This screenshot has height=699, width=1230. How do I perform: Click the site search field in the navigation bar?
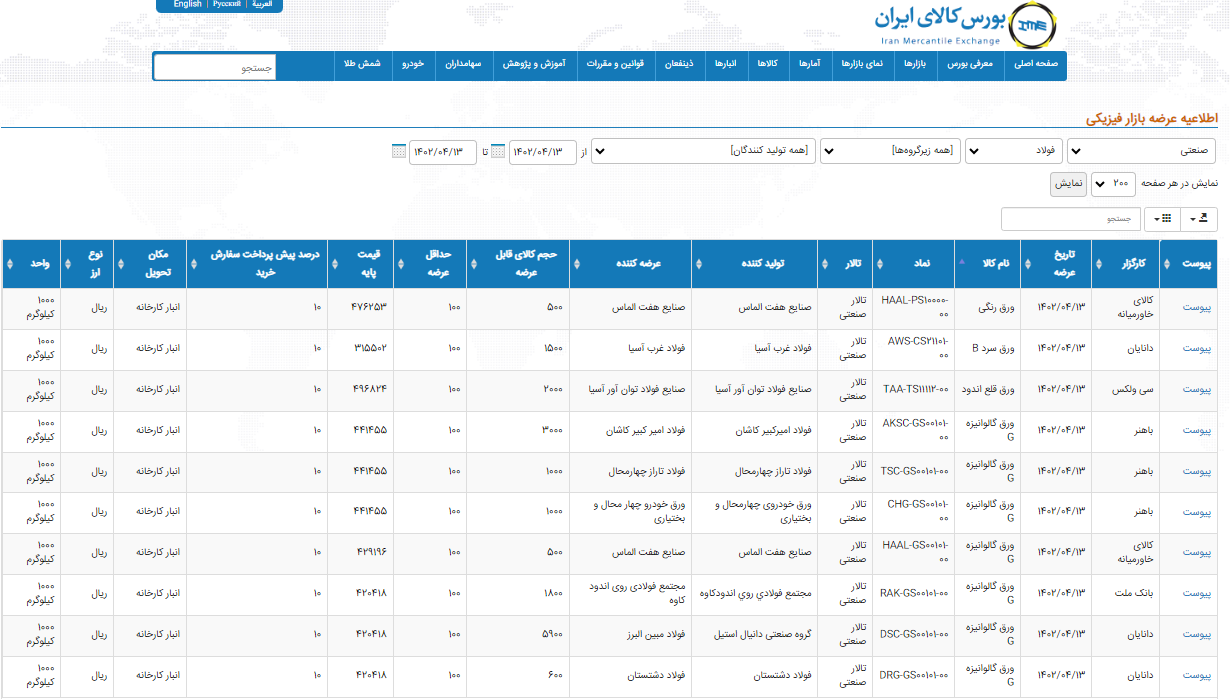pos(215,67)
